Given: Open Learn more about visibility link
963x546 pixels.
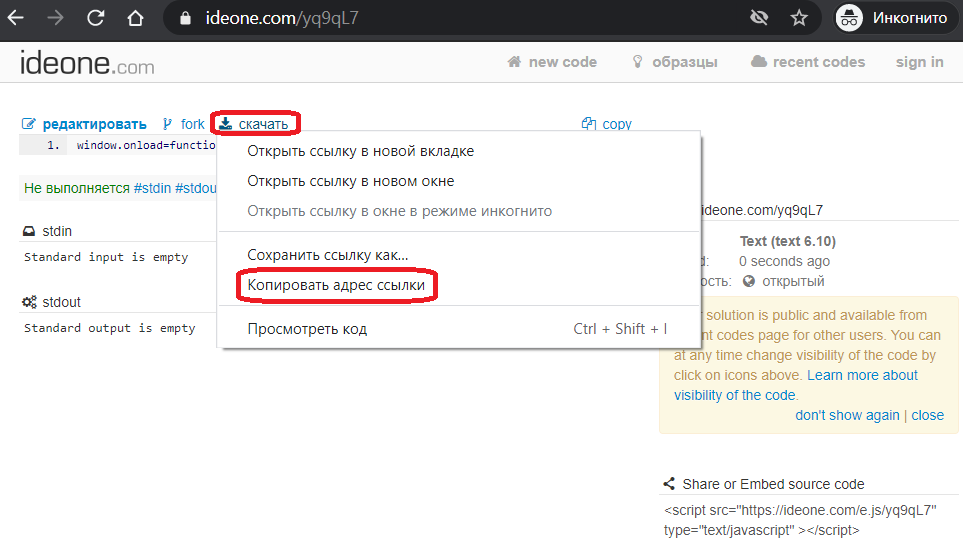Looking at the screenshot, I should click(862, 375).
